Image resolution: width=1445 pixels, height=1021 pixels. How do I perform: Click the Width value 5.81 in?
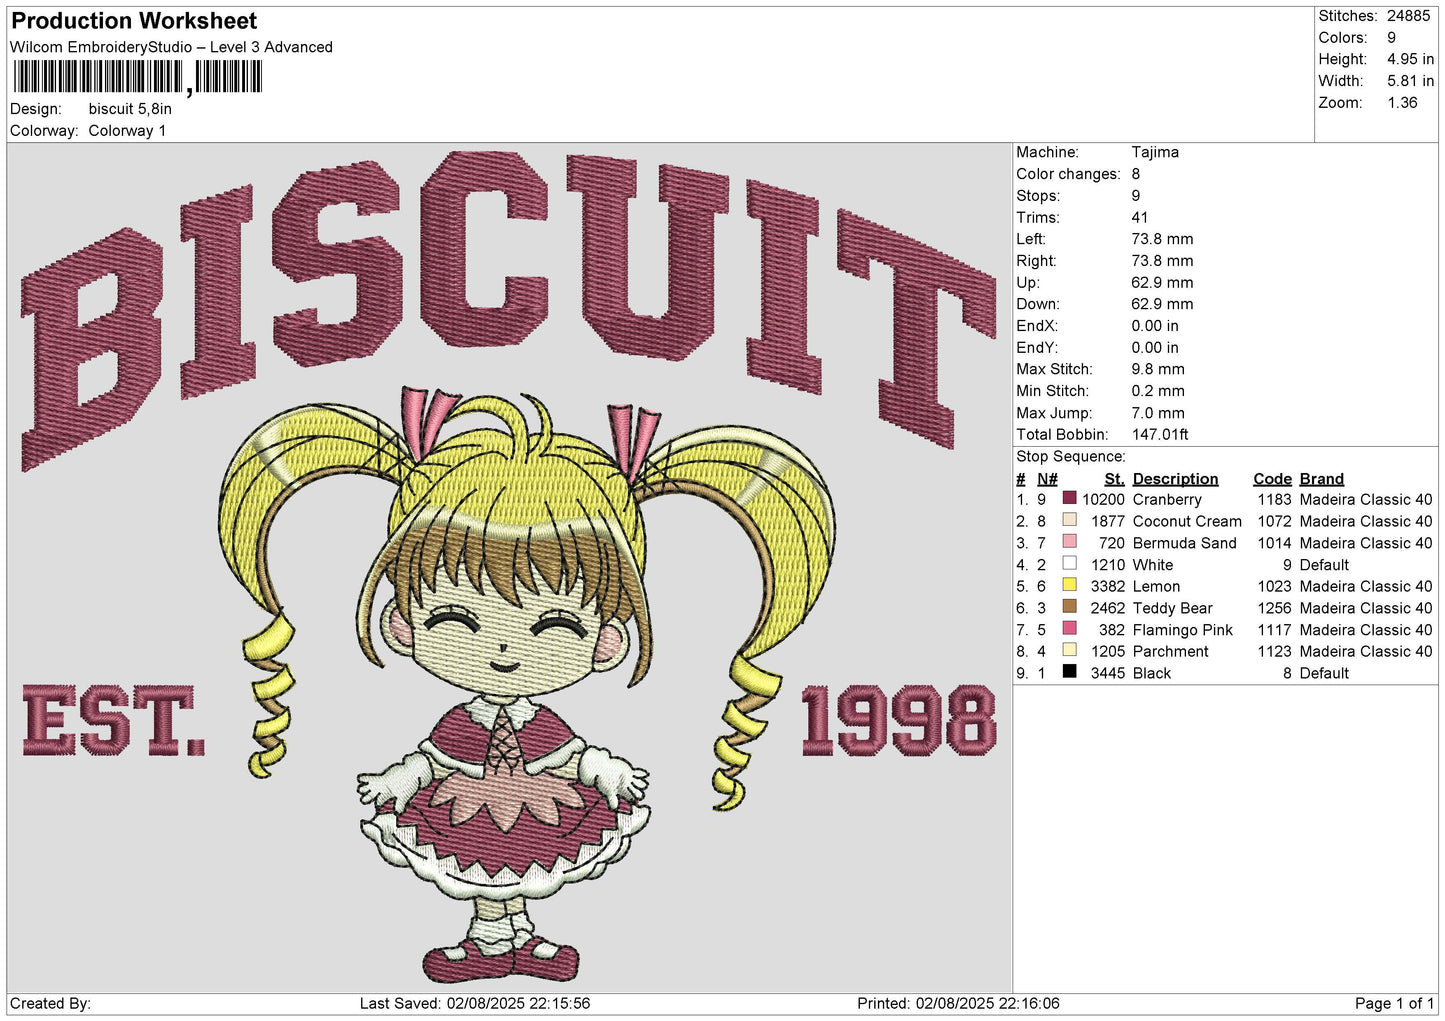click(1410, 81)
